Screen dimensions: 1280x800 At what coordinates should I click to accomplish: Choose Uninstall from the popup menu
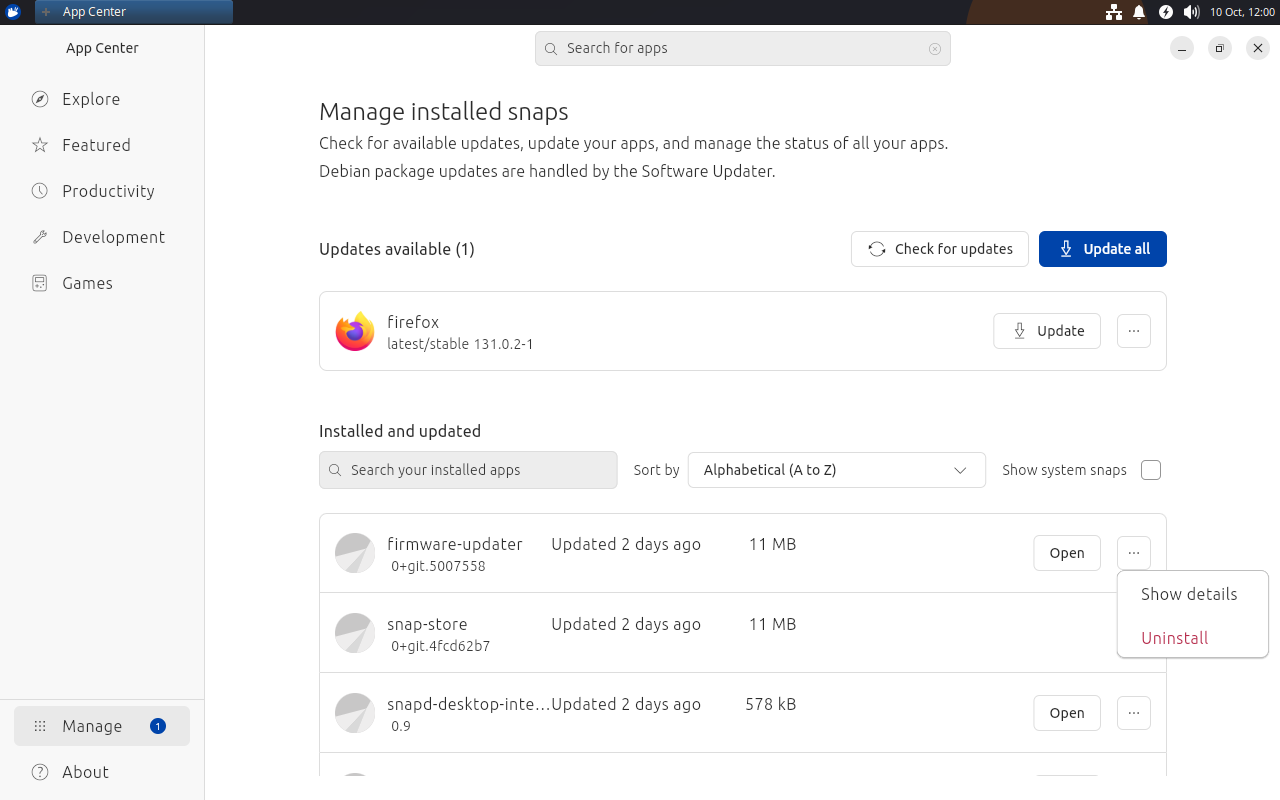pyautogui.click(x=1192, y=638)
